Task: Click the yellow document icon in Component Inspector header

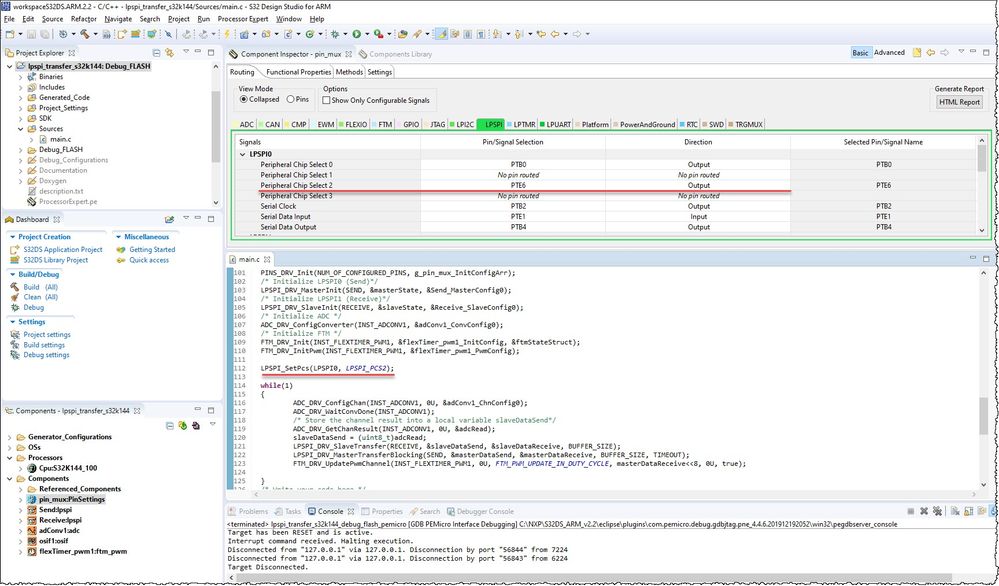Action: pyautogui.click(x=917, y=53)
